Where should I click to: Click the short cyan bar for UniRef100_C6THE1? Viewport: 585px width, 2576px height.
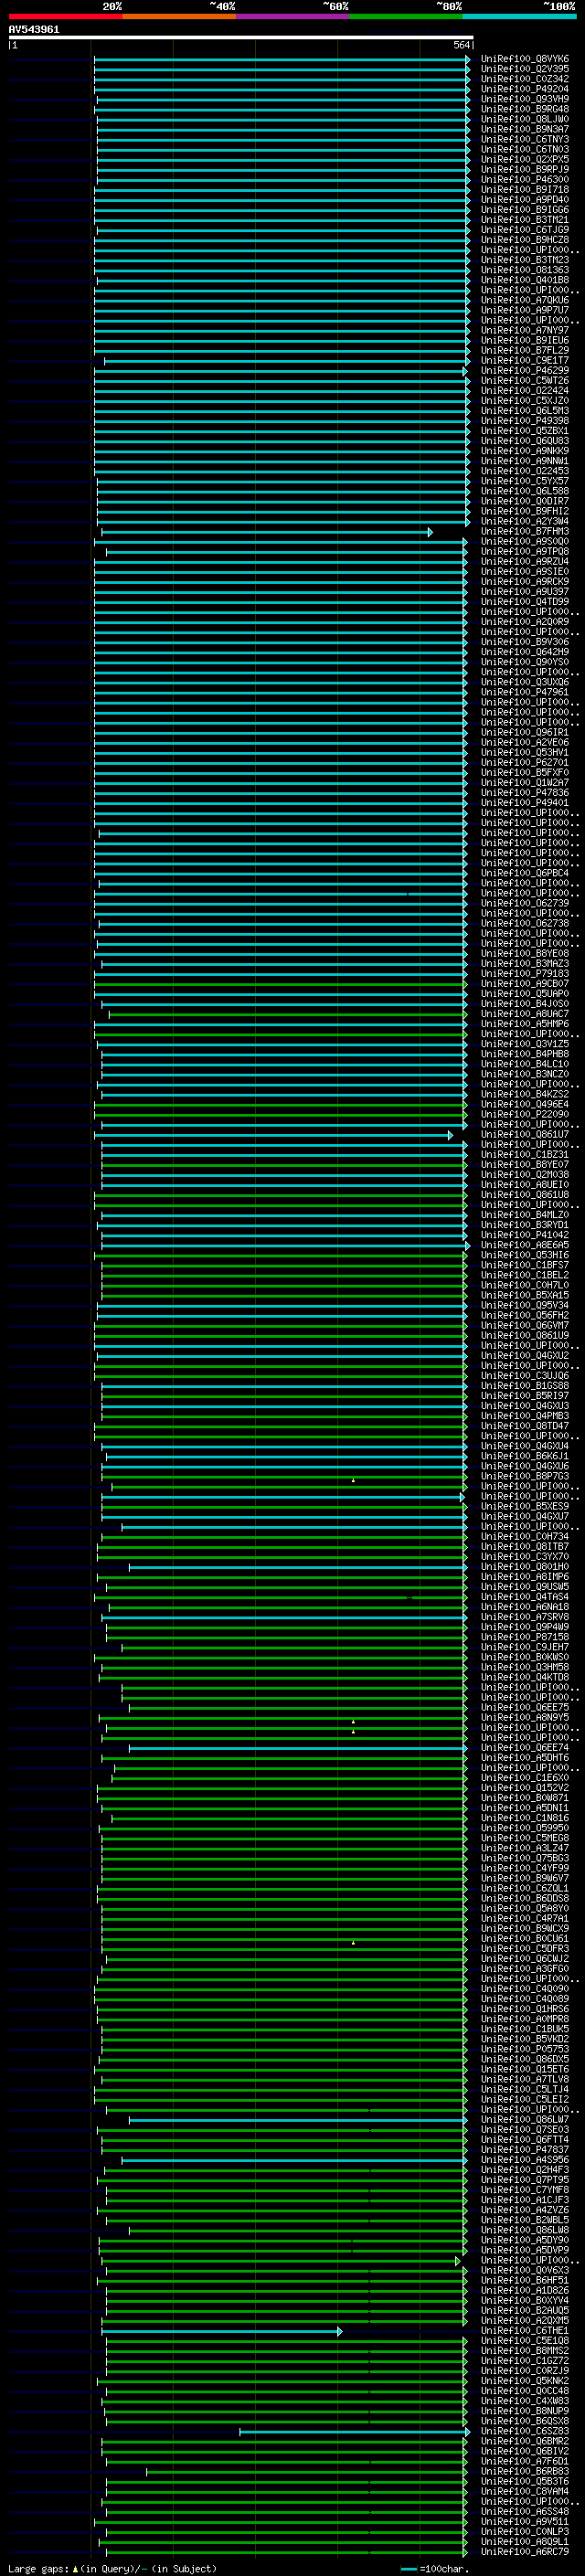[221, 2331]
